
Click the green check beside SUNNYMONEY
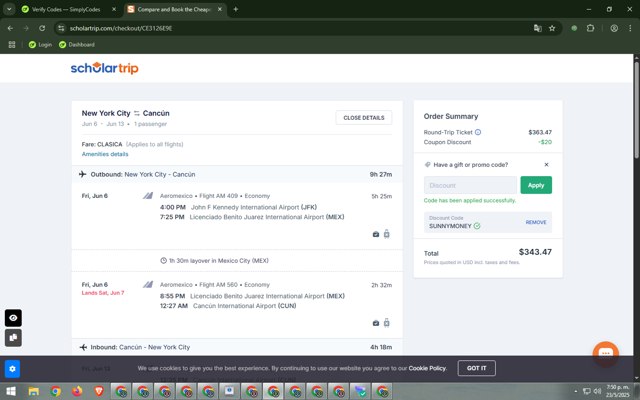(477, 226)
